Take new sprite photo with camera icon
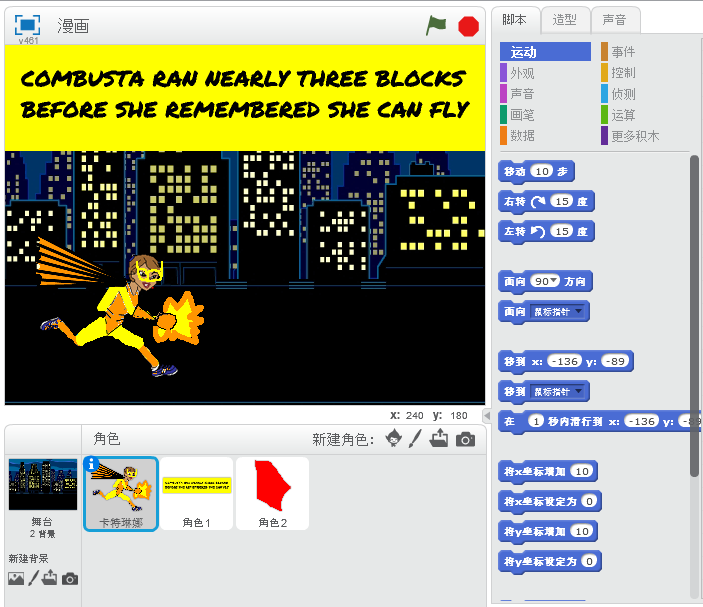This screenshot has height=607, width=703. point(465,439)
